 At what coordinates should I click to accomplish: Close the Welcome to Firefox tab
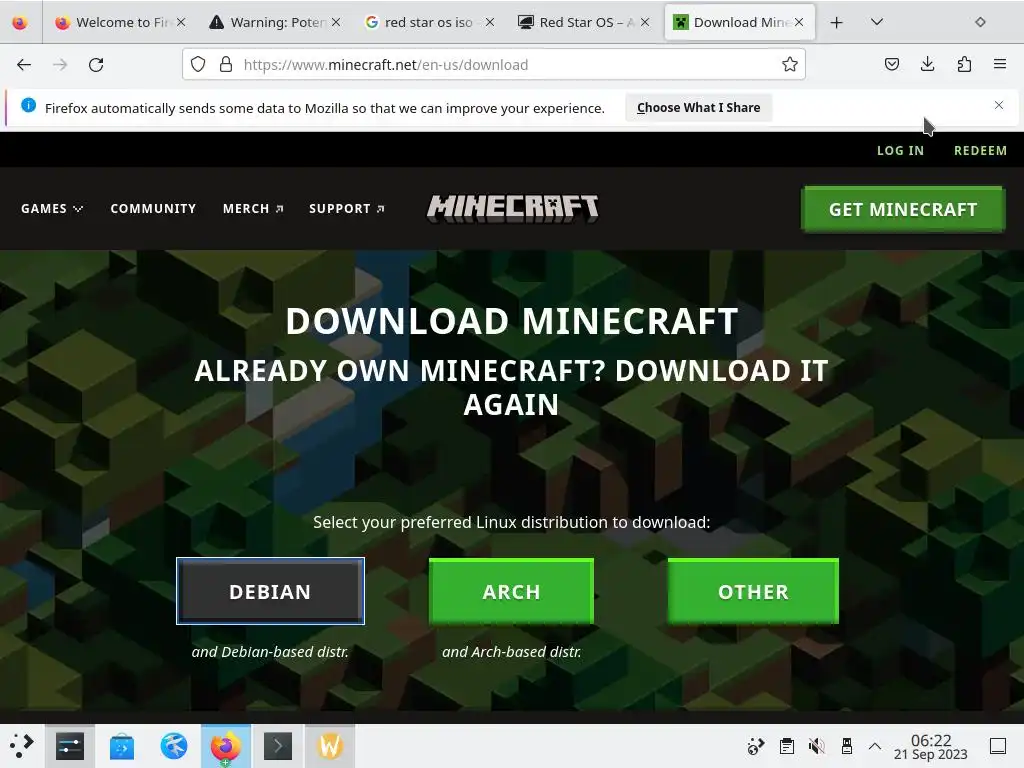coord(181,22)
